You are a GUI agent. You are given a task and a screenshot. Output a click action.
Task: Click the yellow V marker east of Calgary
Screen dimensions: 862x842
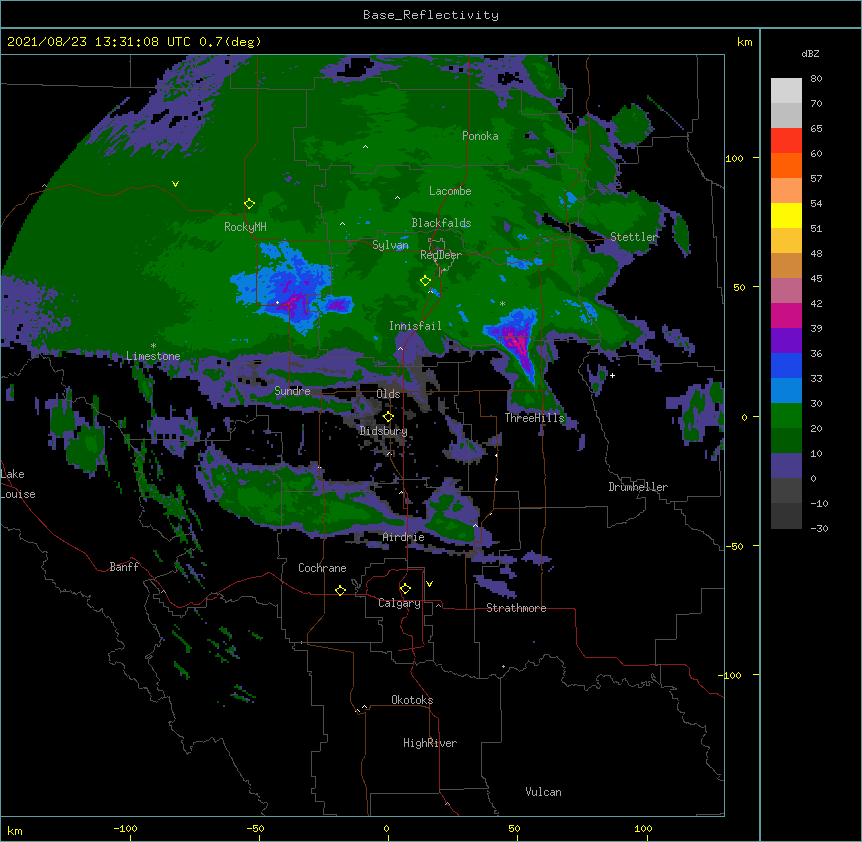tap(429, 584)
